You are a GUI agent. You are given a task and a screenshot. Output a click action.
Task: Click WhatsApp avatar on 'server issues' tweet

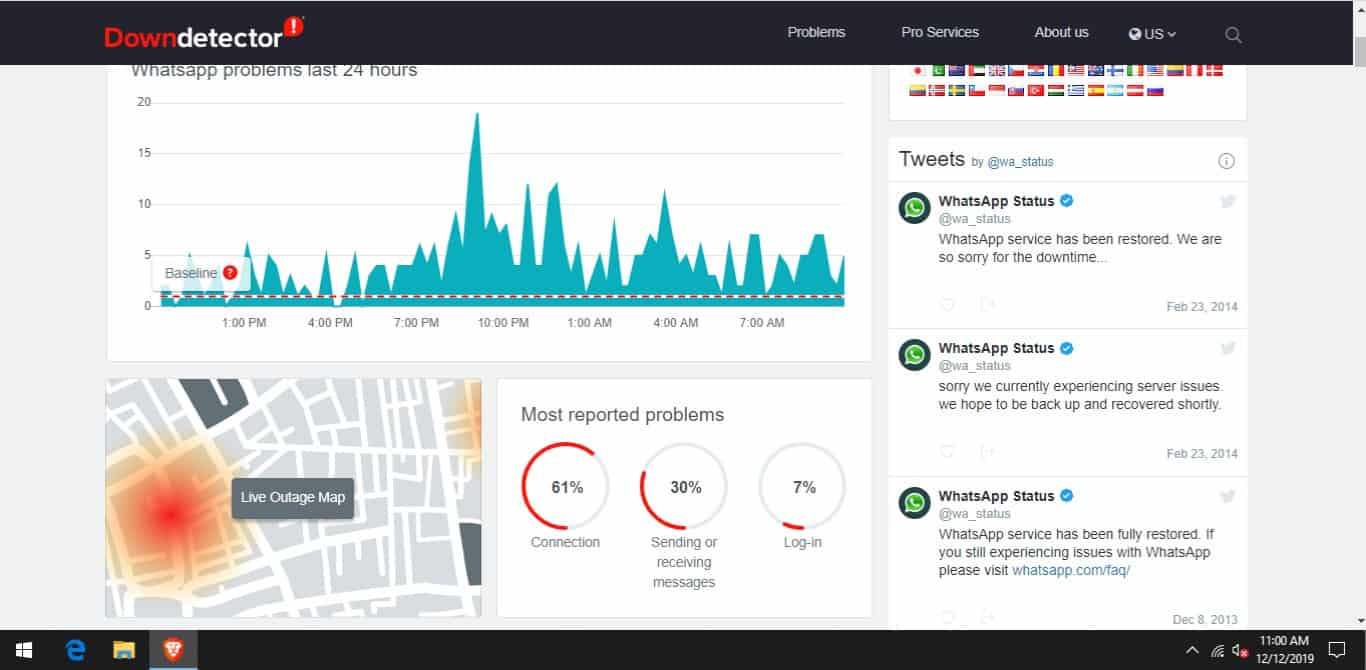tap(914, 354)
